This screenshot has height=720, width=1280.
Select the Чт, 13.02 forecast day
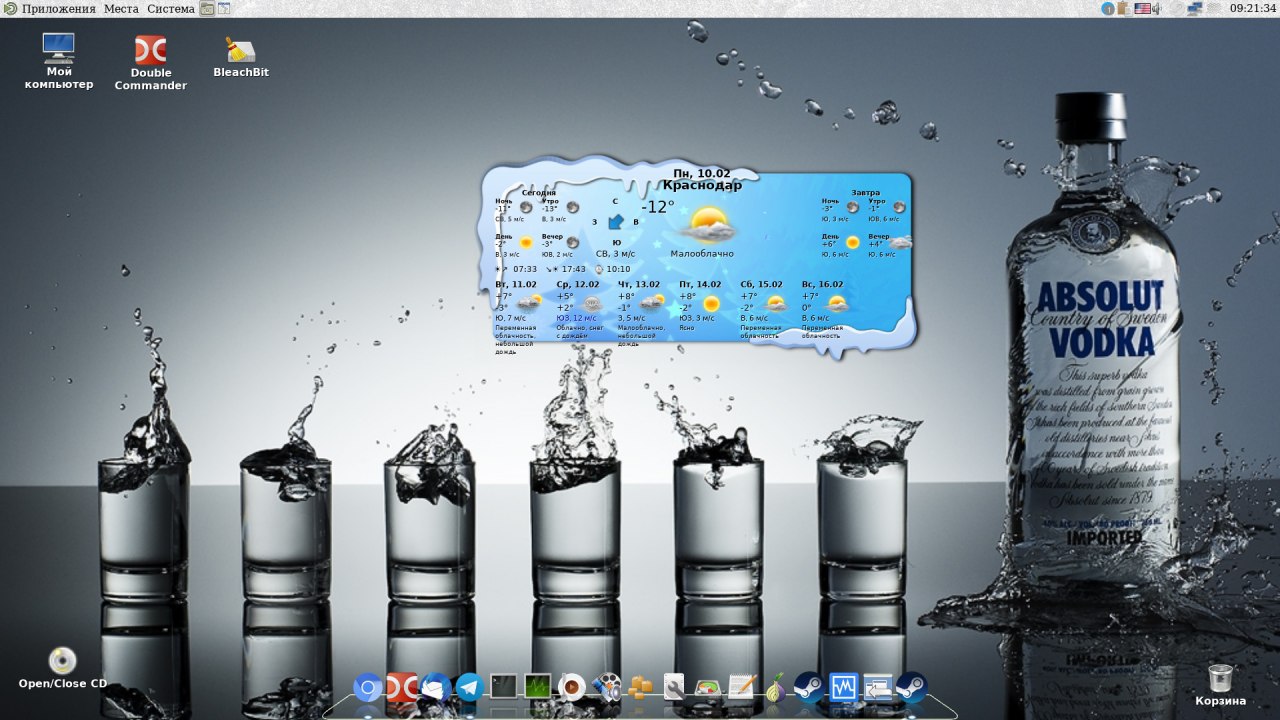click(639, 284)
